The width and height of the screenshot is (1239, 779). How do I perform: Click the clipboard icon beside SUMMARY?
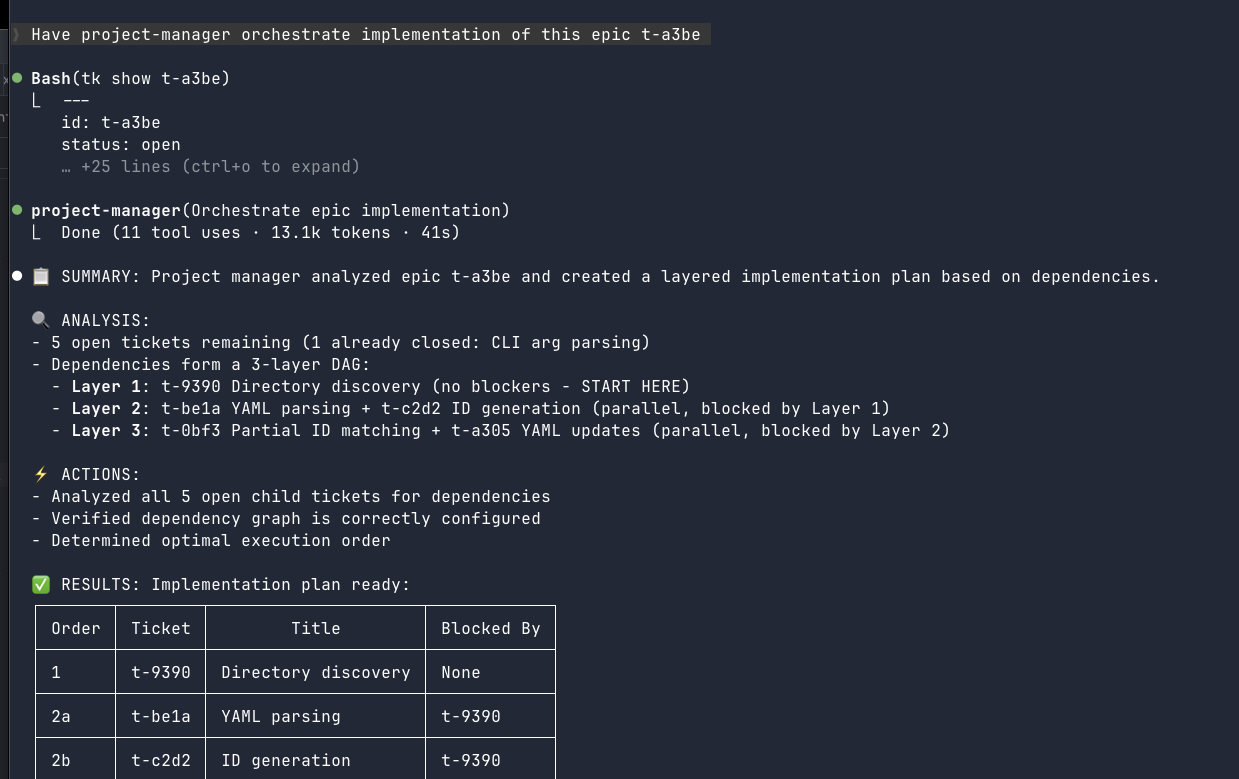(41, 277)
